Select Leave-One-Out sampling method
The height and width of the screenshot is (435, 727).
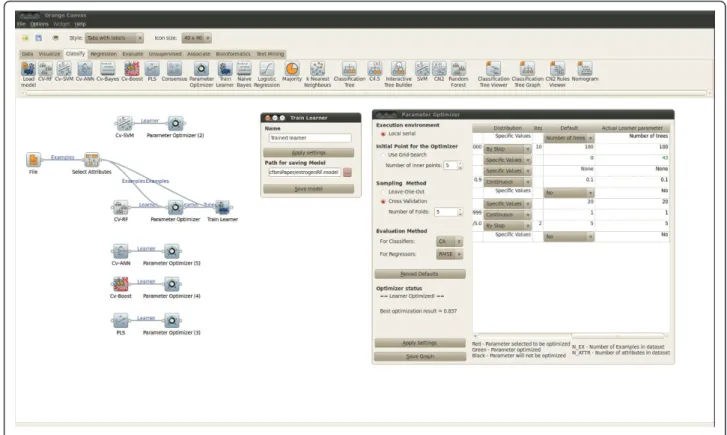pos(383,192)
